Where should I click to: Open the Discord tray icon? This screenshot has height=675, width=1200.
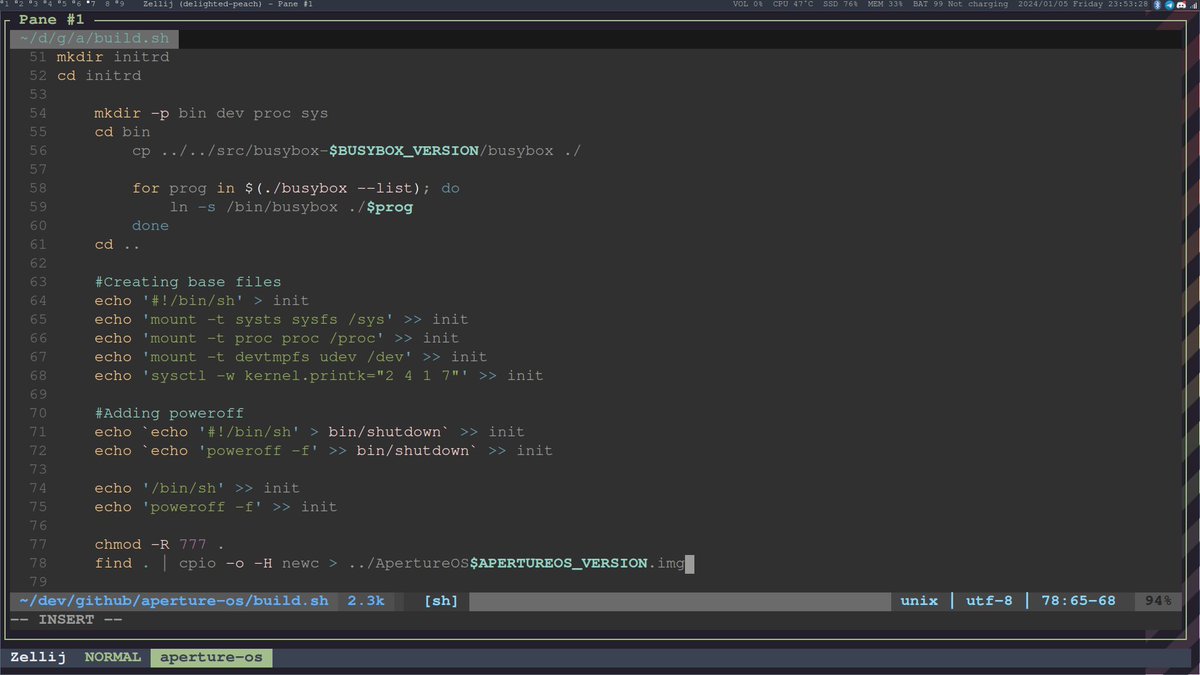pyautogui.click(x=1181, y=4)
